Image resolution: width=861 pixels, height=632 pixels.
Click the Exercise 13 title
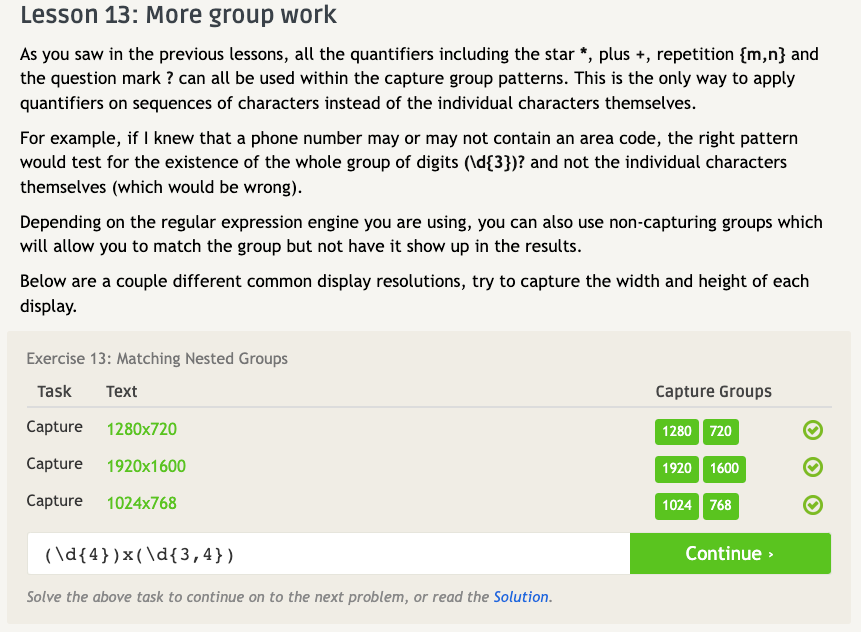(157, 358)
